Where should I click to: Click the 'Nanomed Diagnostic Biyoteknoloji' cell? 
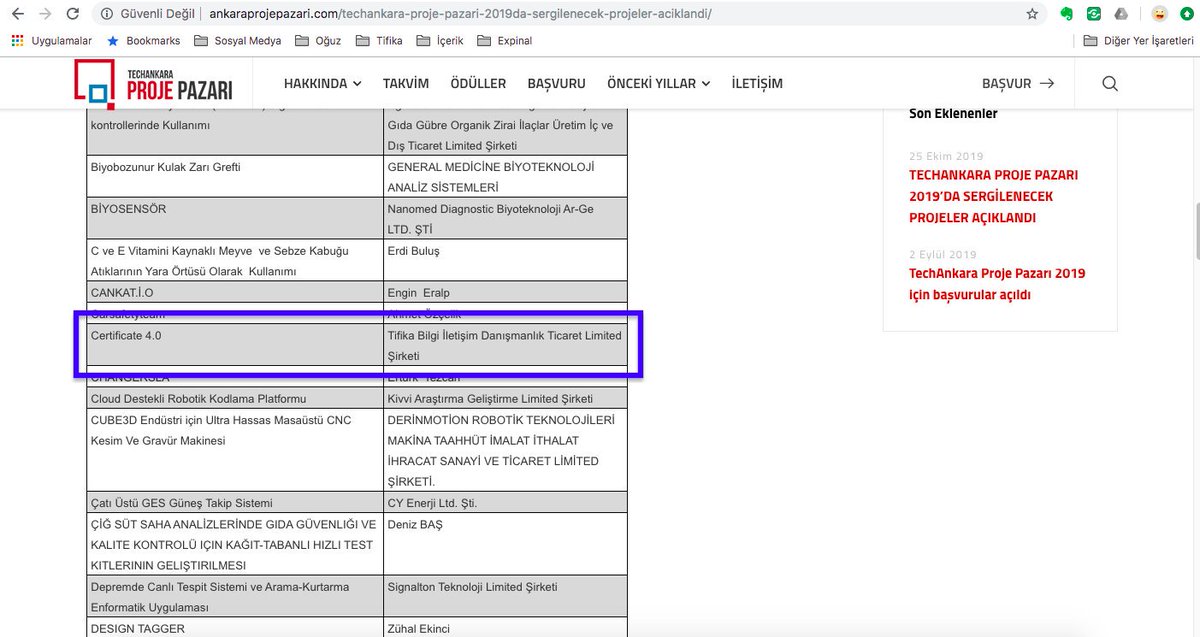(505, 218)
